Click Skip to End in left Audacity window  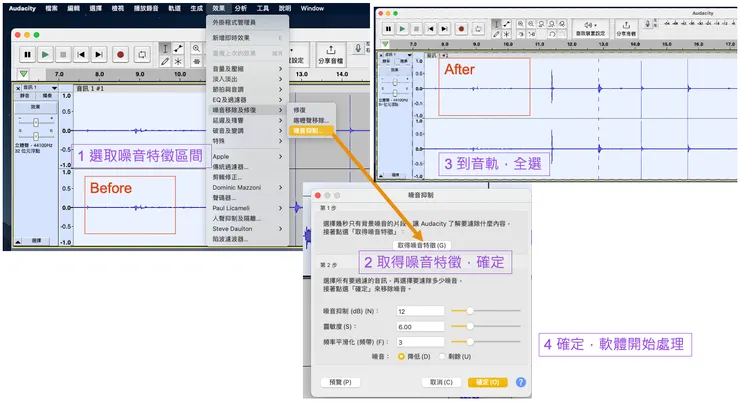(99, 55)
